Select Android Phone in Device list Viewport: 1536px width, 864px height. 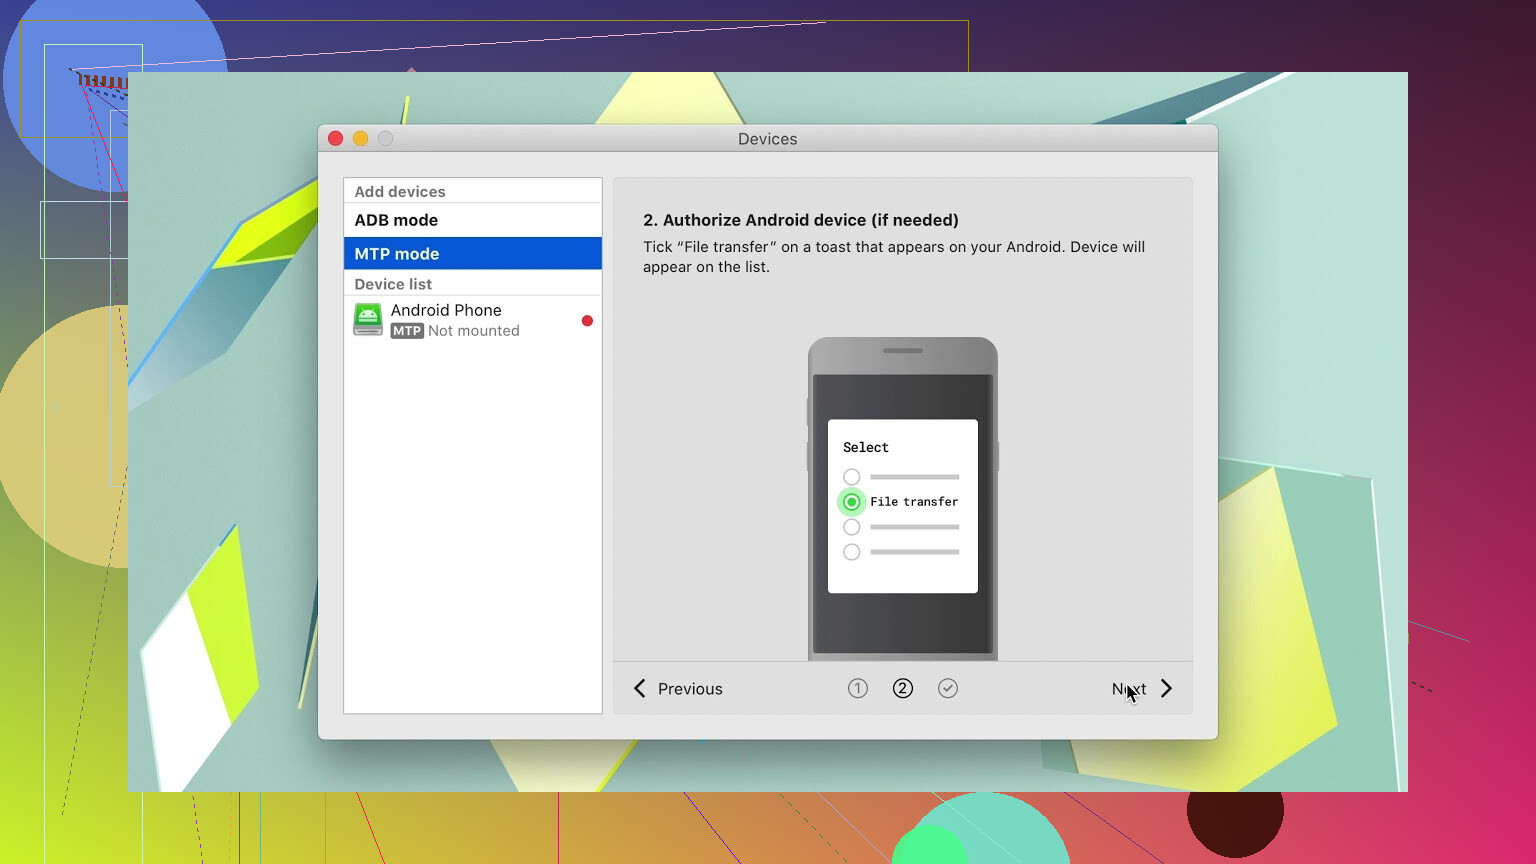[472, 320]
